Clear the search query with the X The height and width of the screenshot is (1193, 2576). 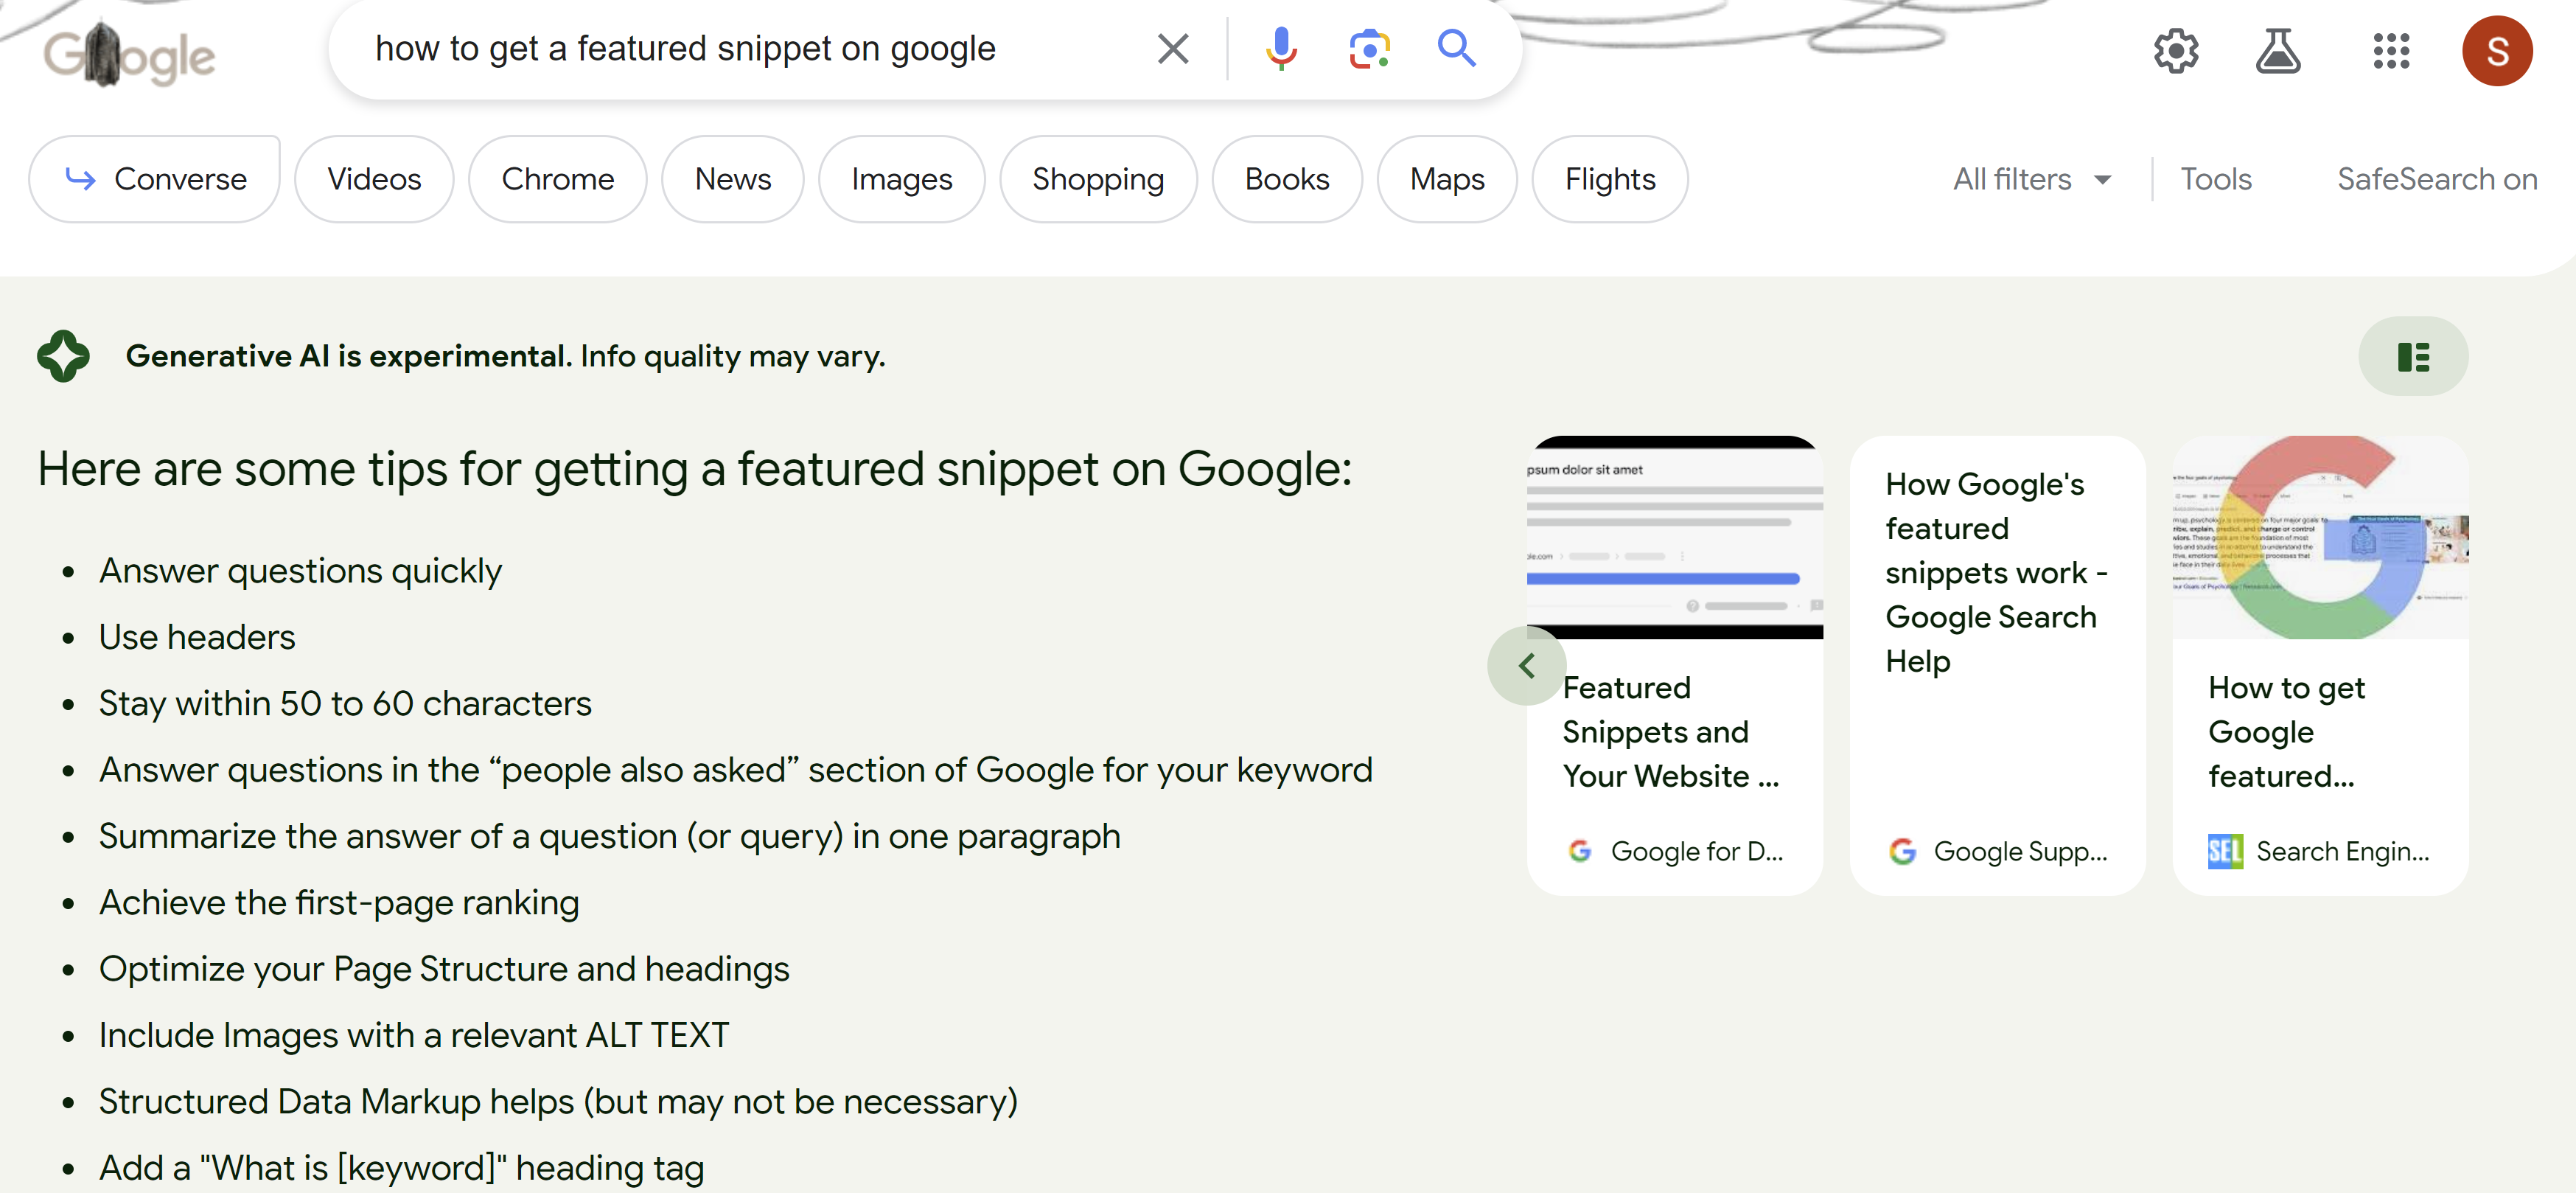coord(1172,48)
